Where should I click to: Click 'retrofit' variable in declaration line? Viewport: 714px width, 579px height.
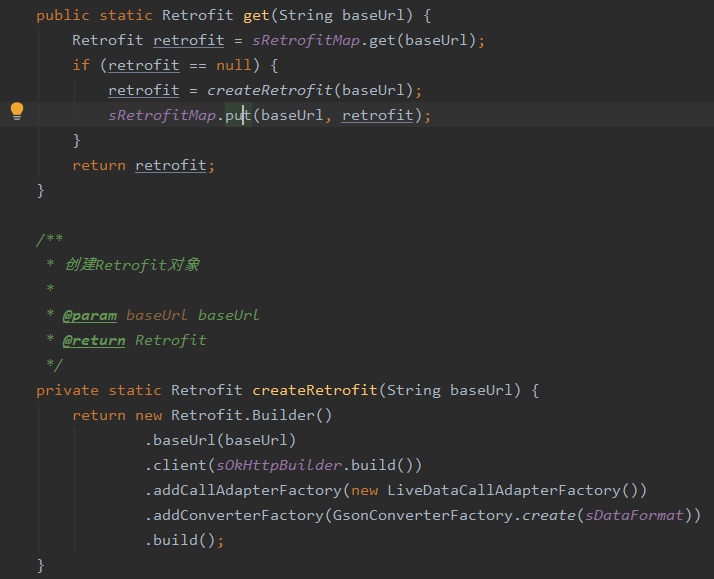(x=189, y=41)
